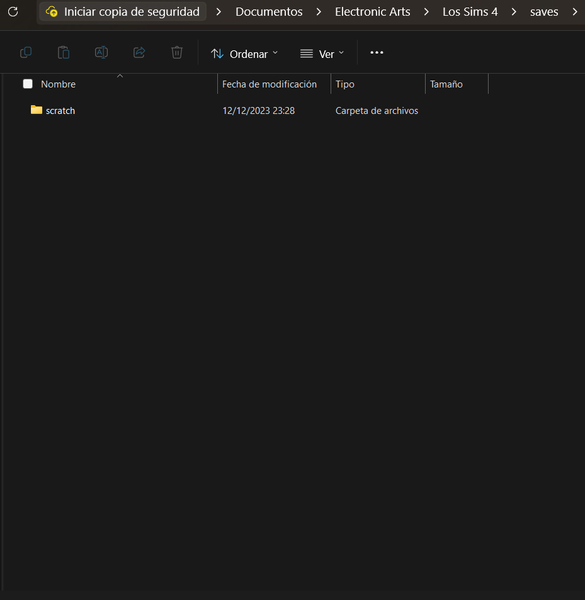
Task: Open the three-dot more options menu
Action: coord(376,53)
